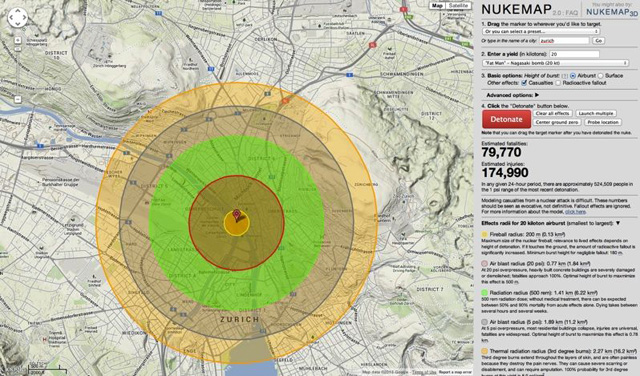Zoom out with the map minus button
The image size is (640, 376).
[18, 99]
